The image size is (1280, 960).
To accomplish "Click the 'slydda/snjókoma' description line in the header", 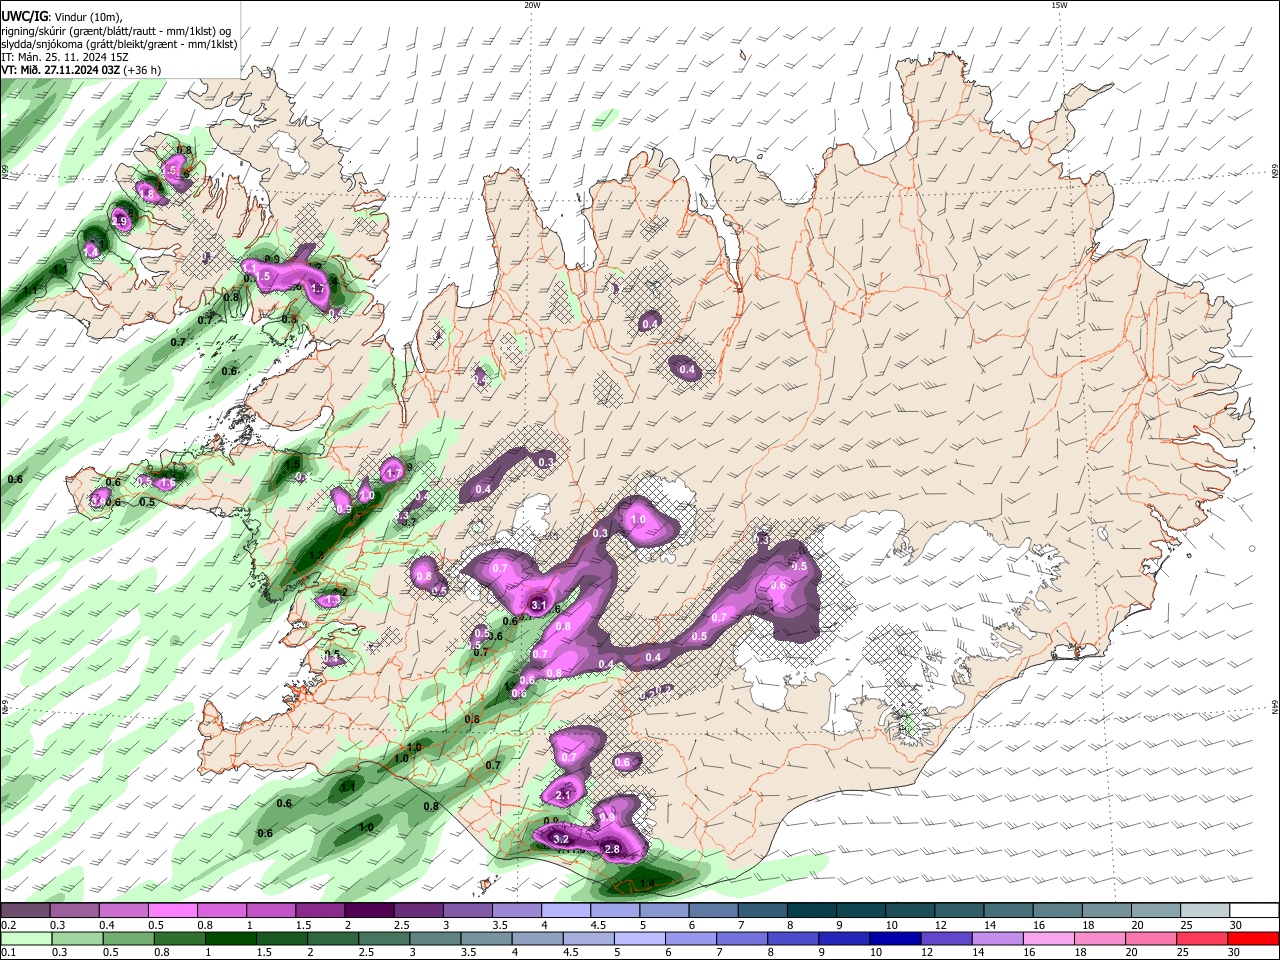I will click(119, 44).
